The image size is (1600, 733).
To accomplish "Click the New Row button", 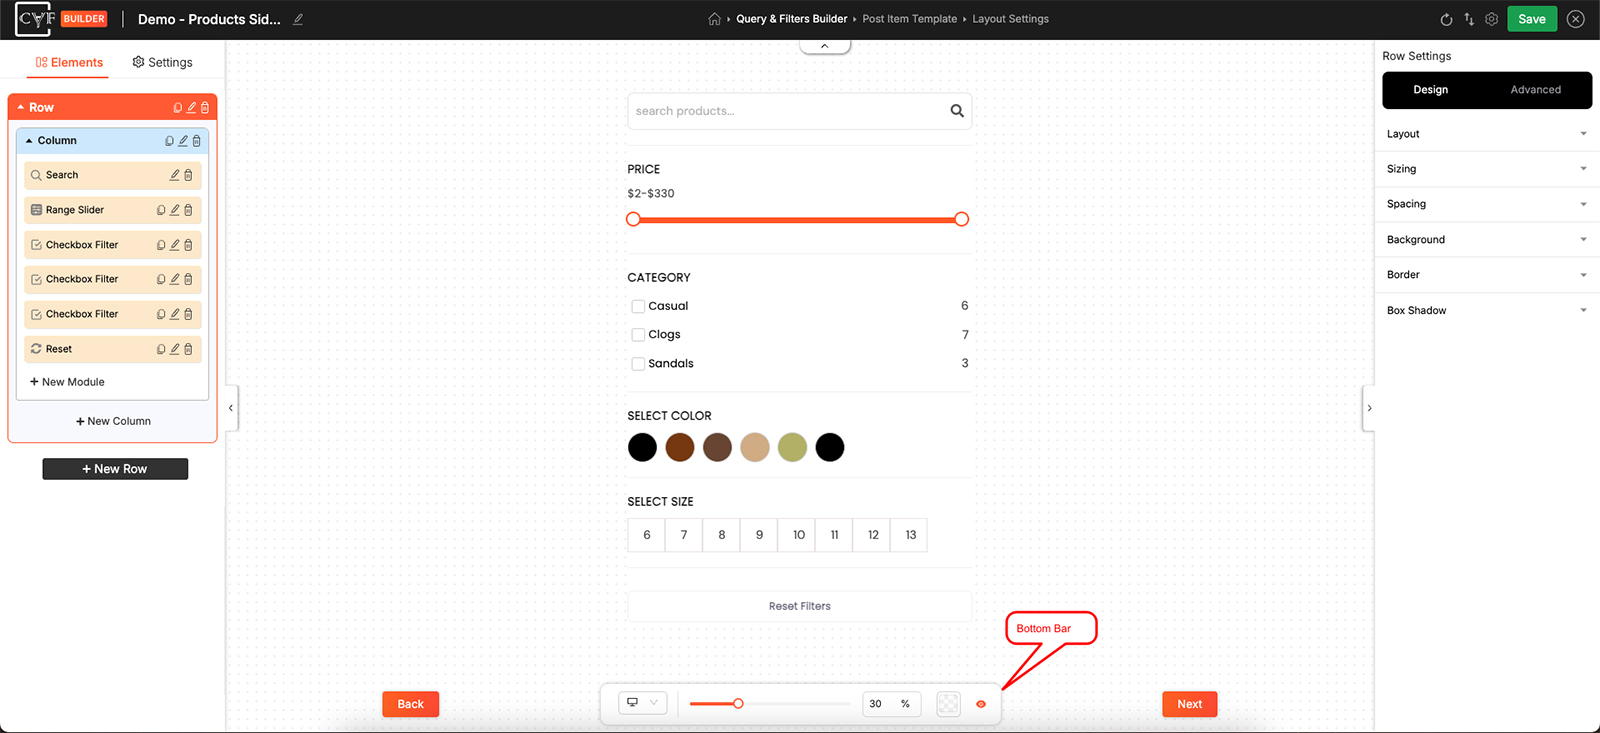I will tap(115, 469).
